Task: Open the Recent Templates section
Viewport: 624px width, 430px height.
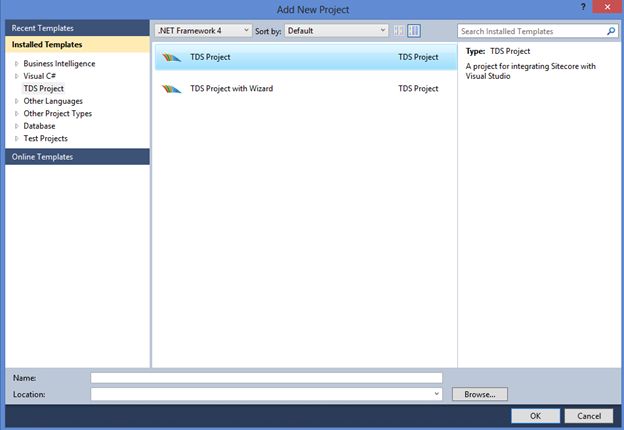Action: click(x=78, y=28)
